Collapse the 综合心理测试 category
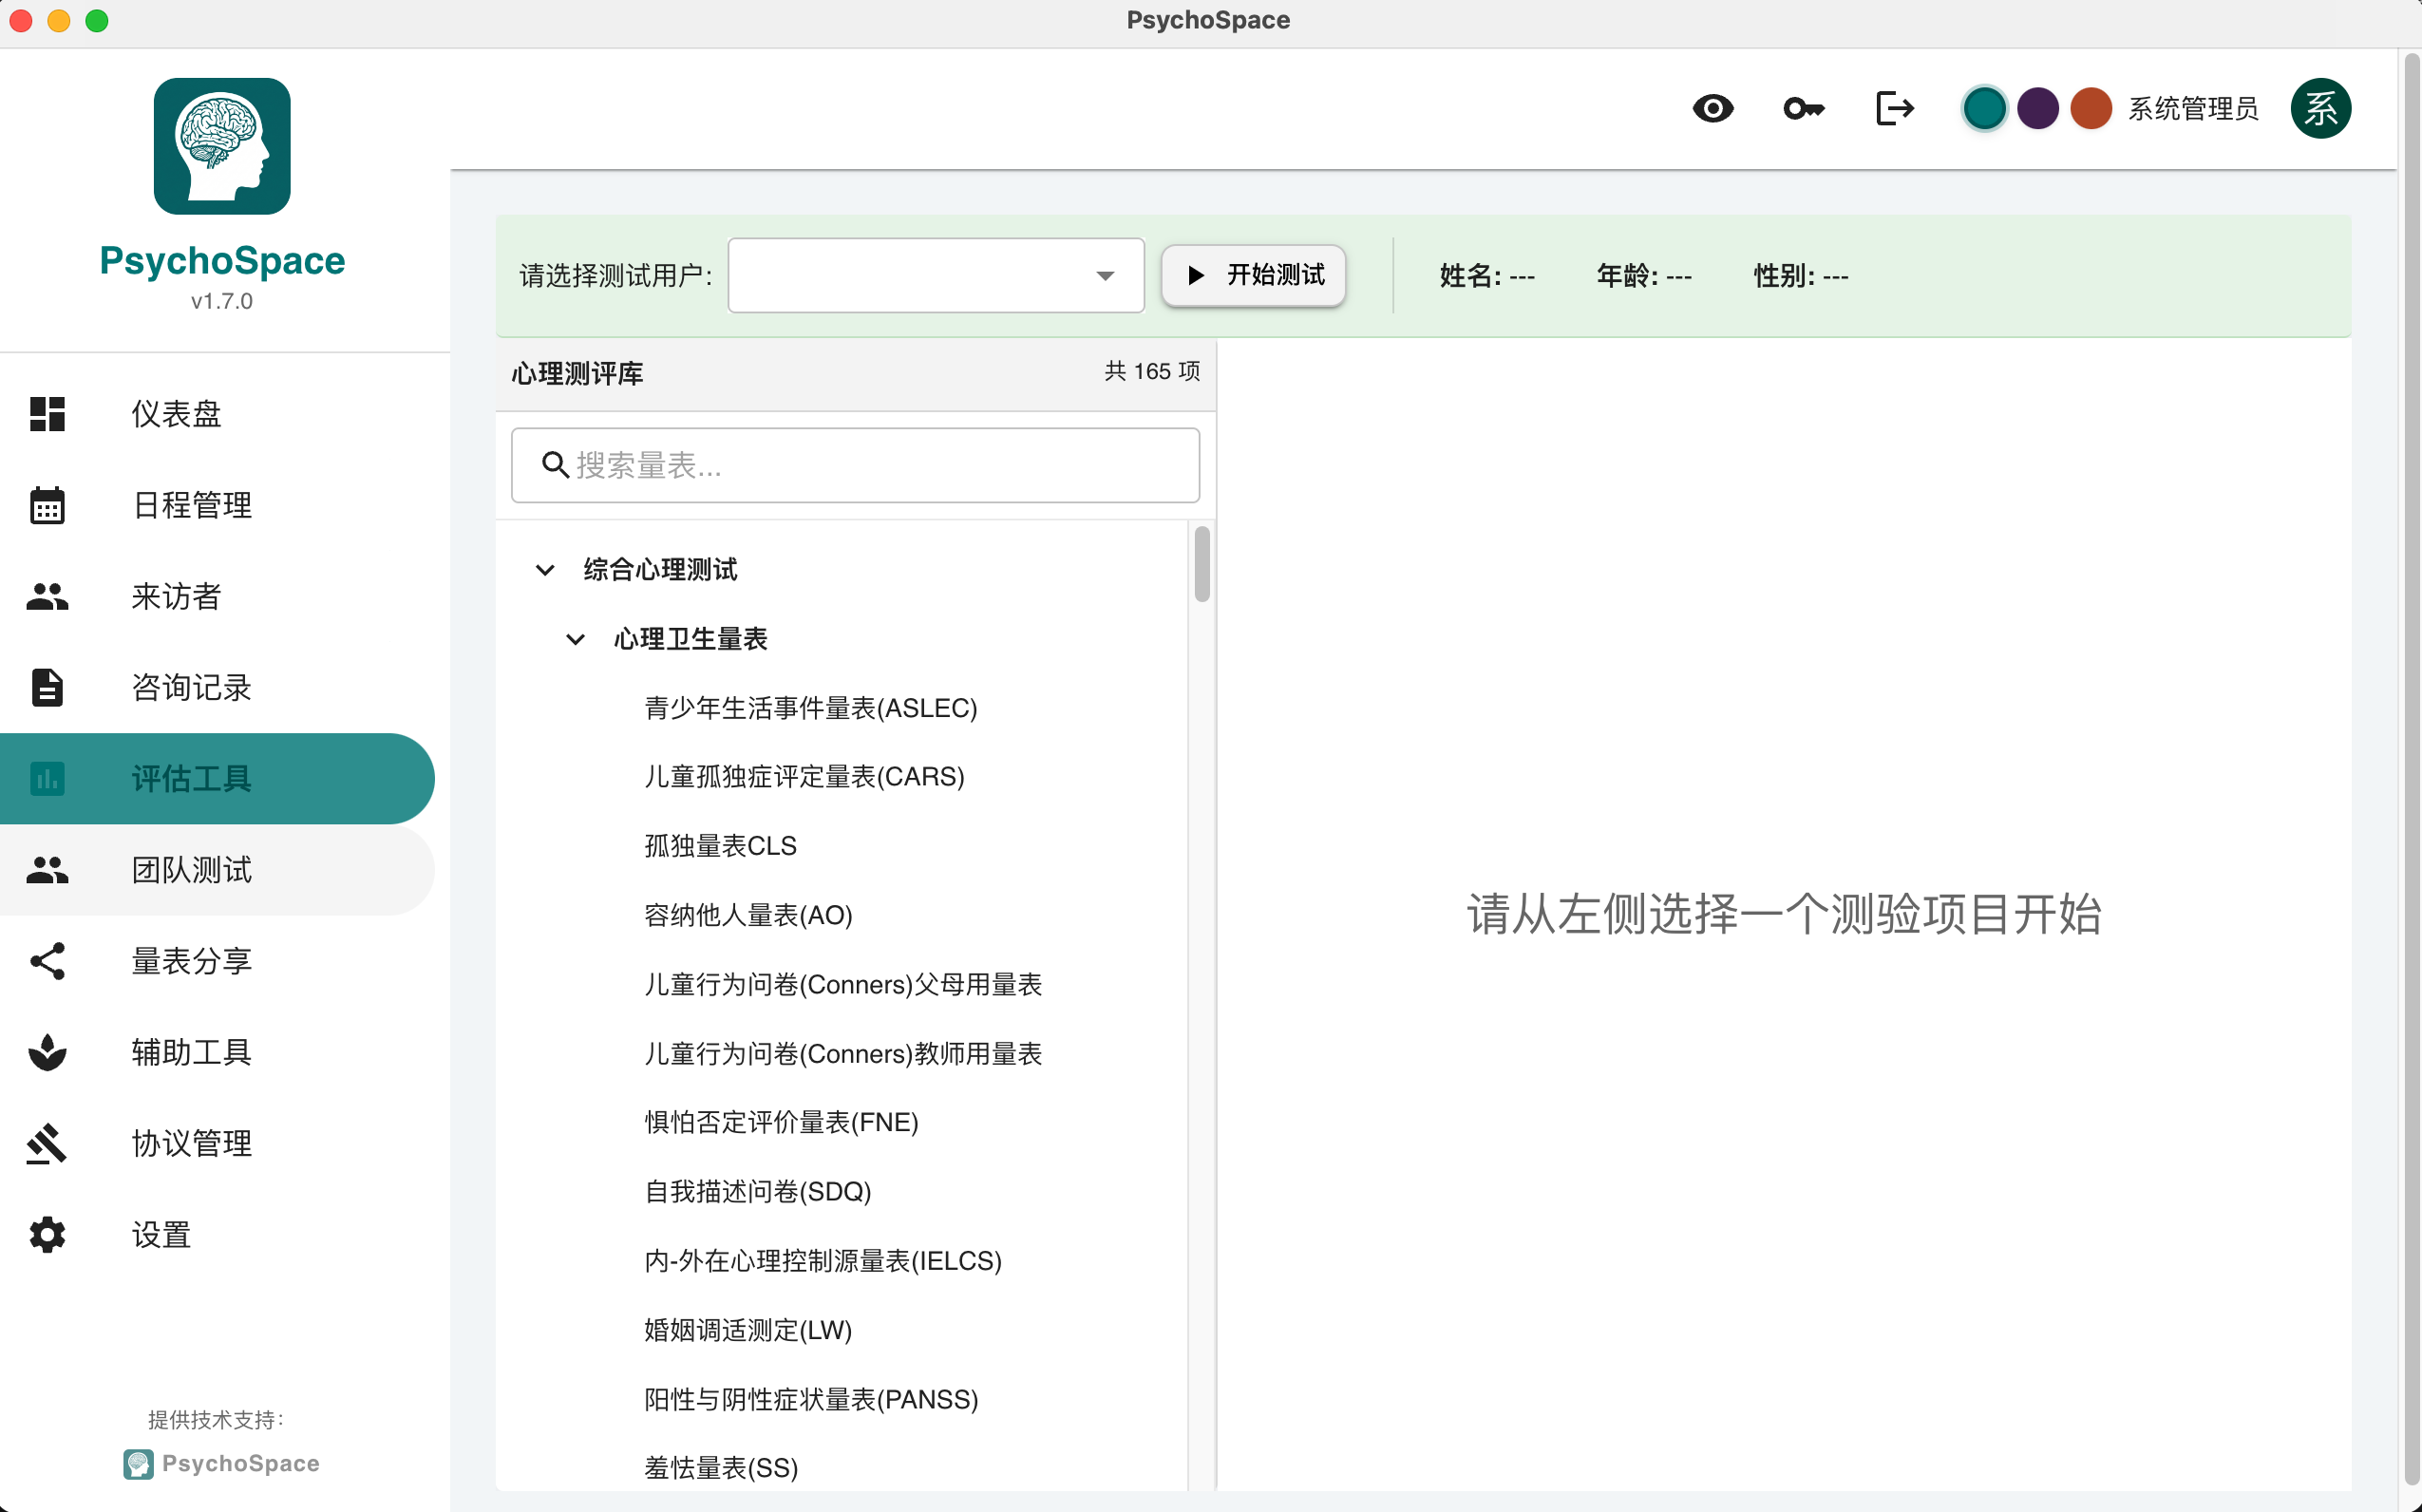 545,569
